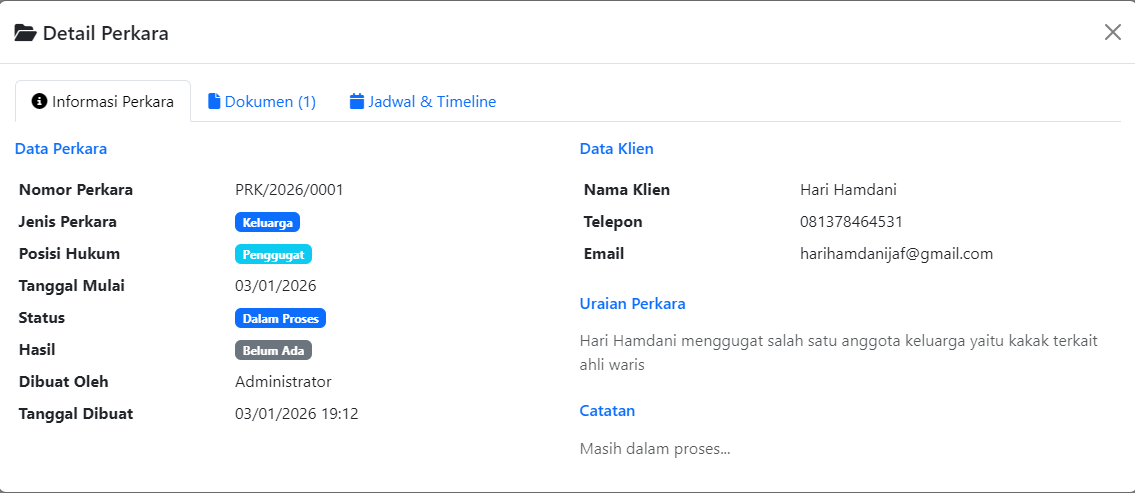
Task: Click the case description paragraph about ahli waris
Action: coord(839,353)
